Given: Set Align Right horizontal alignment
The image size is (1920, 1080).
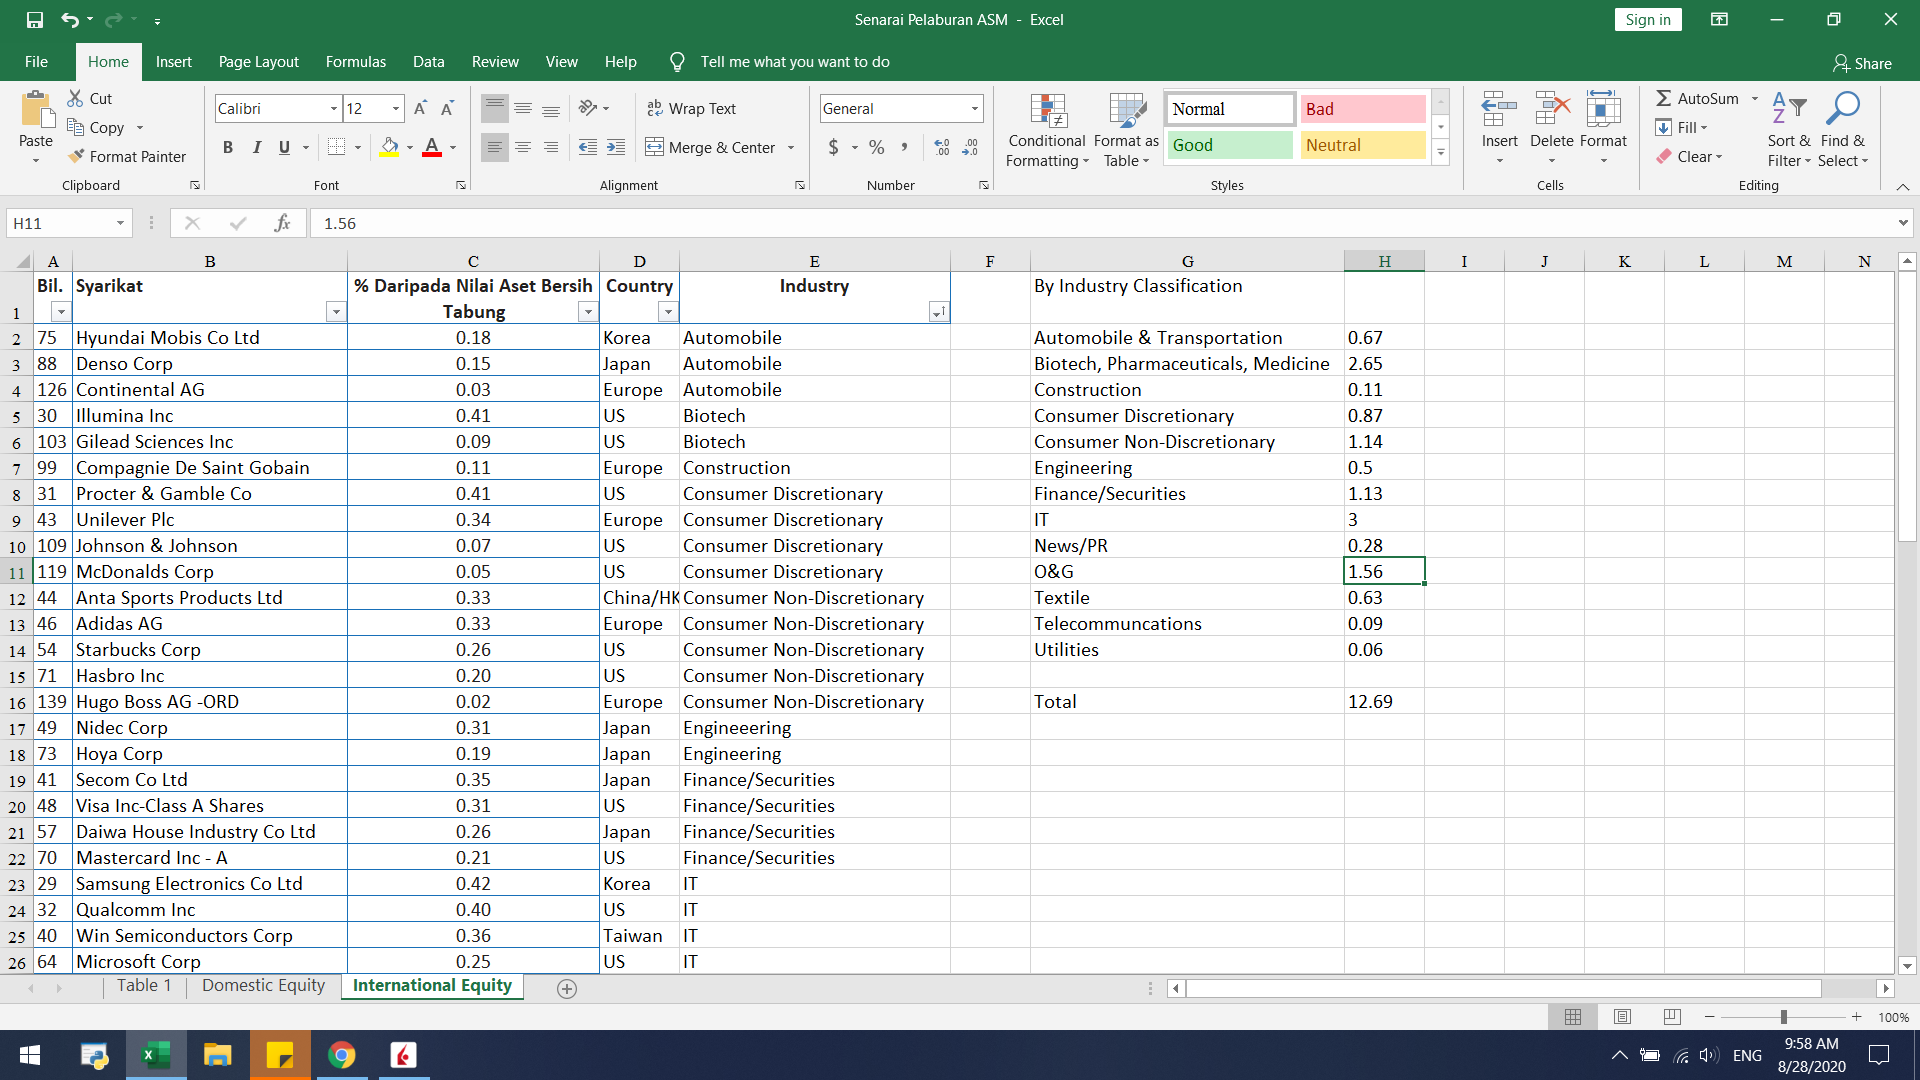Looking at the screenshot, I should pyautogui.click(x=550, y=147).
